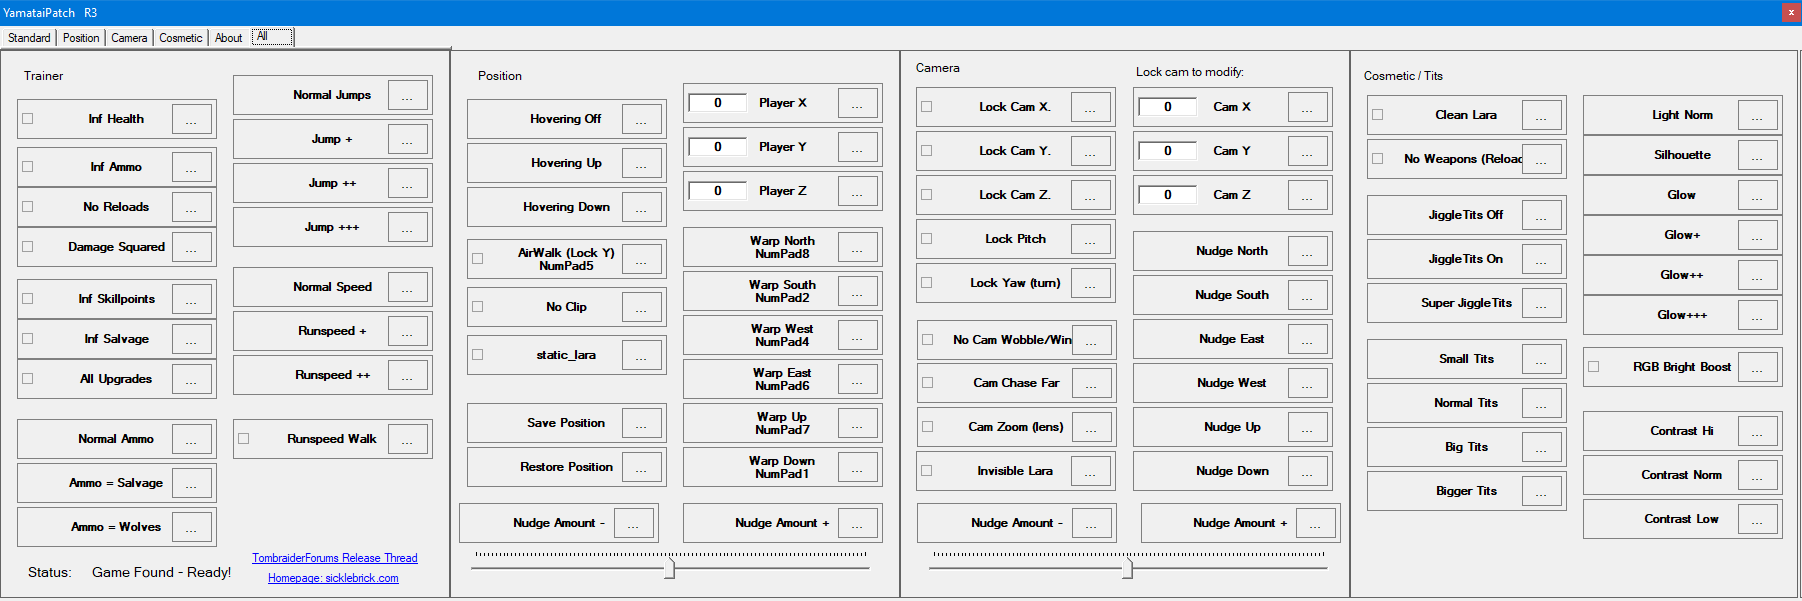Click the ellipsis button beside Jump +++
This screenshot has width=1802, height=601.
point(408,227)
